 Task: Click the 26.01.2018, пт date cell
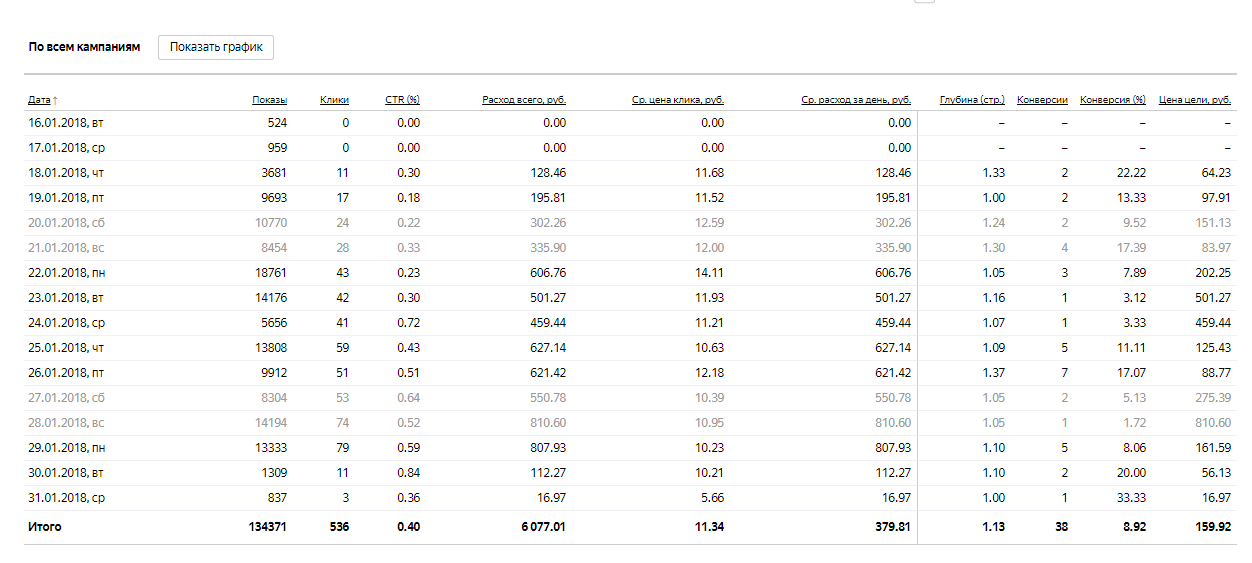tap(65, 373)
